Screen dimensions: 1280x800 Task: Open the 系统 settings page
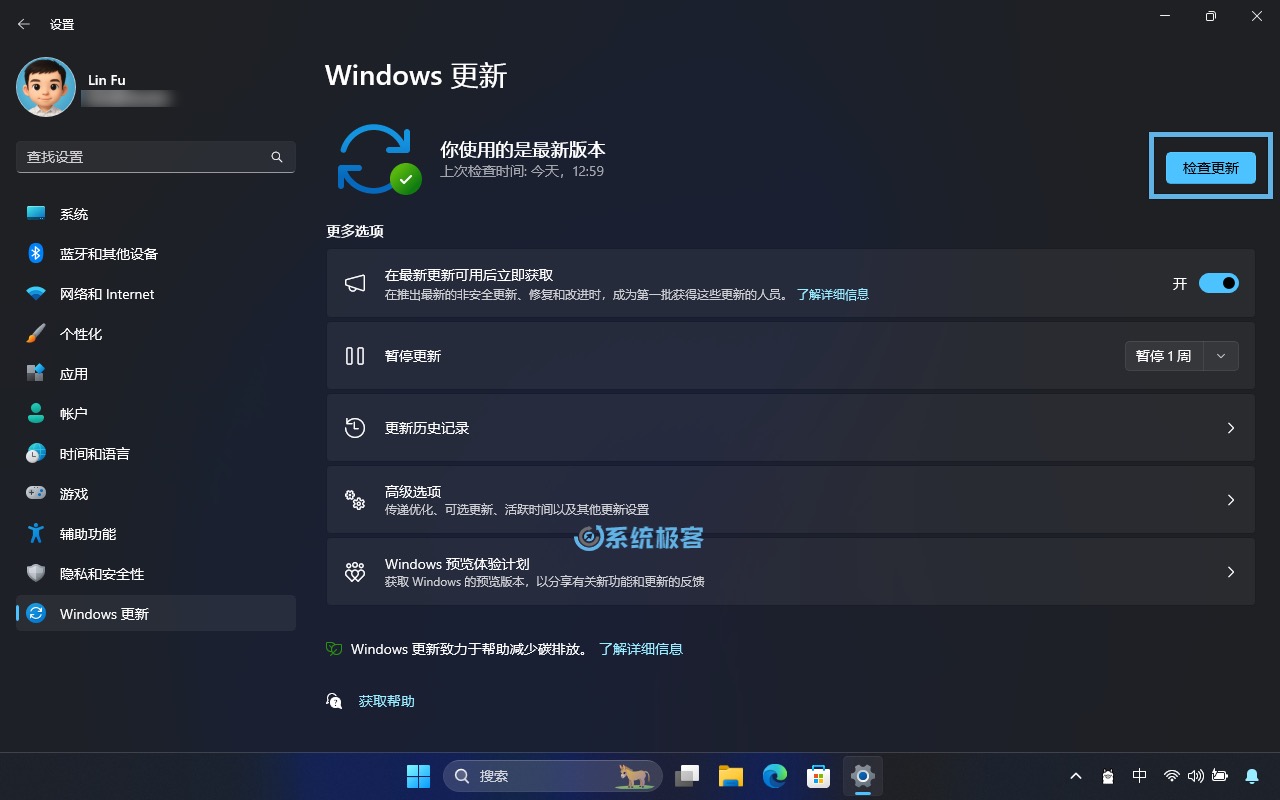point(156,214)
